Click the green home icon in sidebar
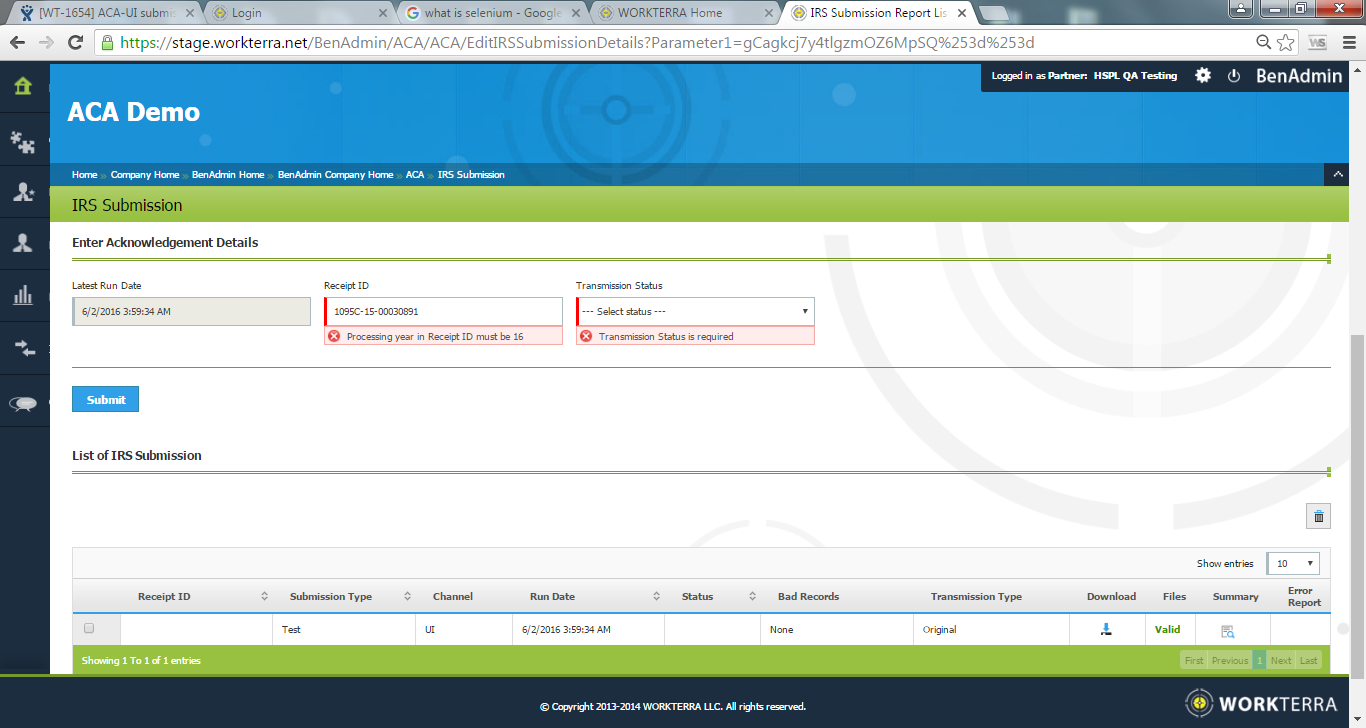Screen dimensions: 1366x728 [x=23, y=86]
